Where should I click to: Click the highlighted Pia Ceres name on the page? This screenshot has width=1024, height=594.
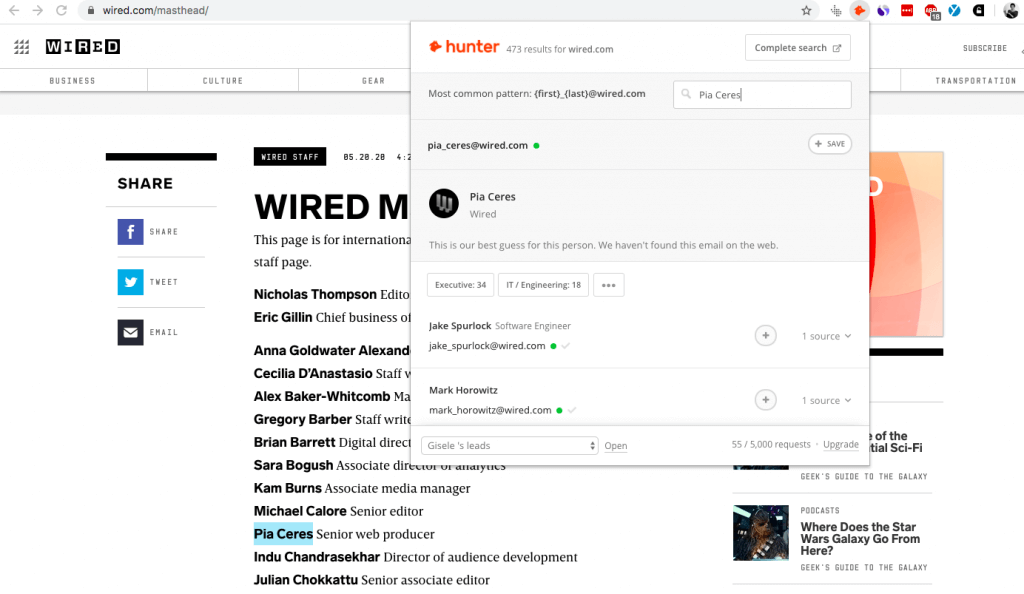[283, 534]
